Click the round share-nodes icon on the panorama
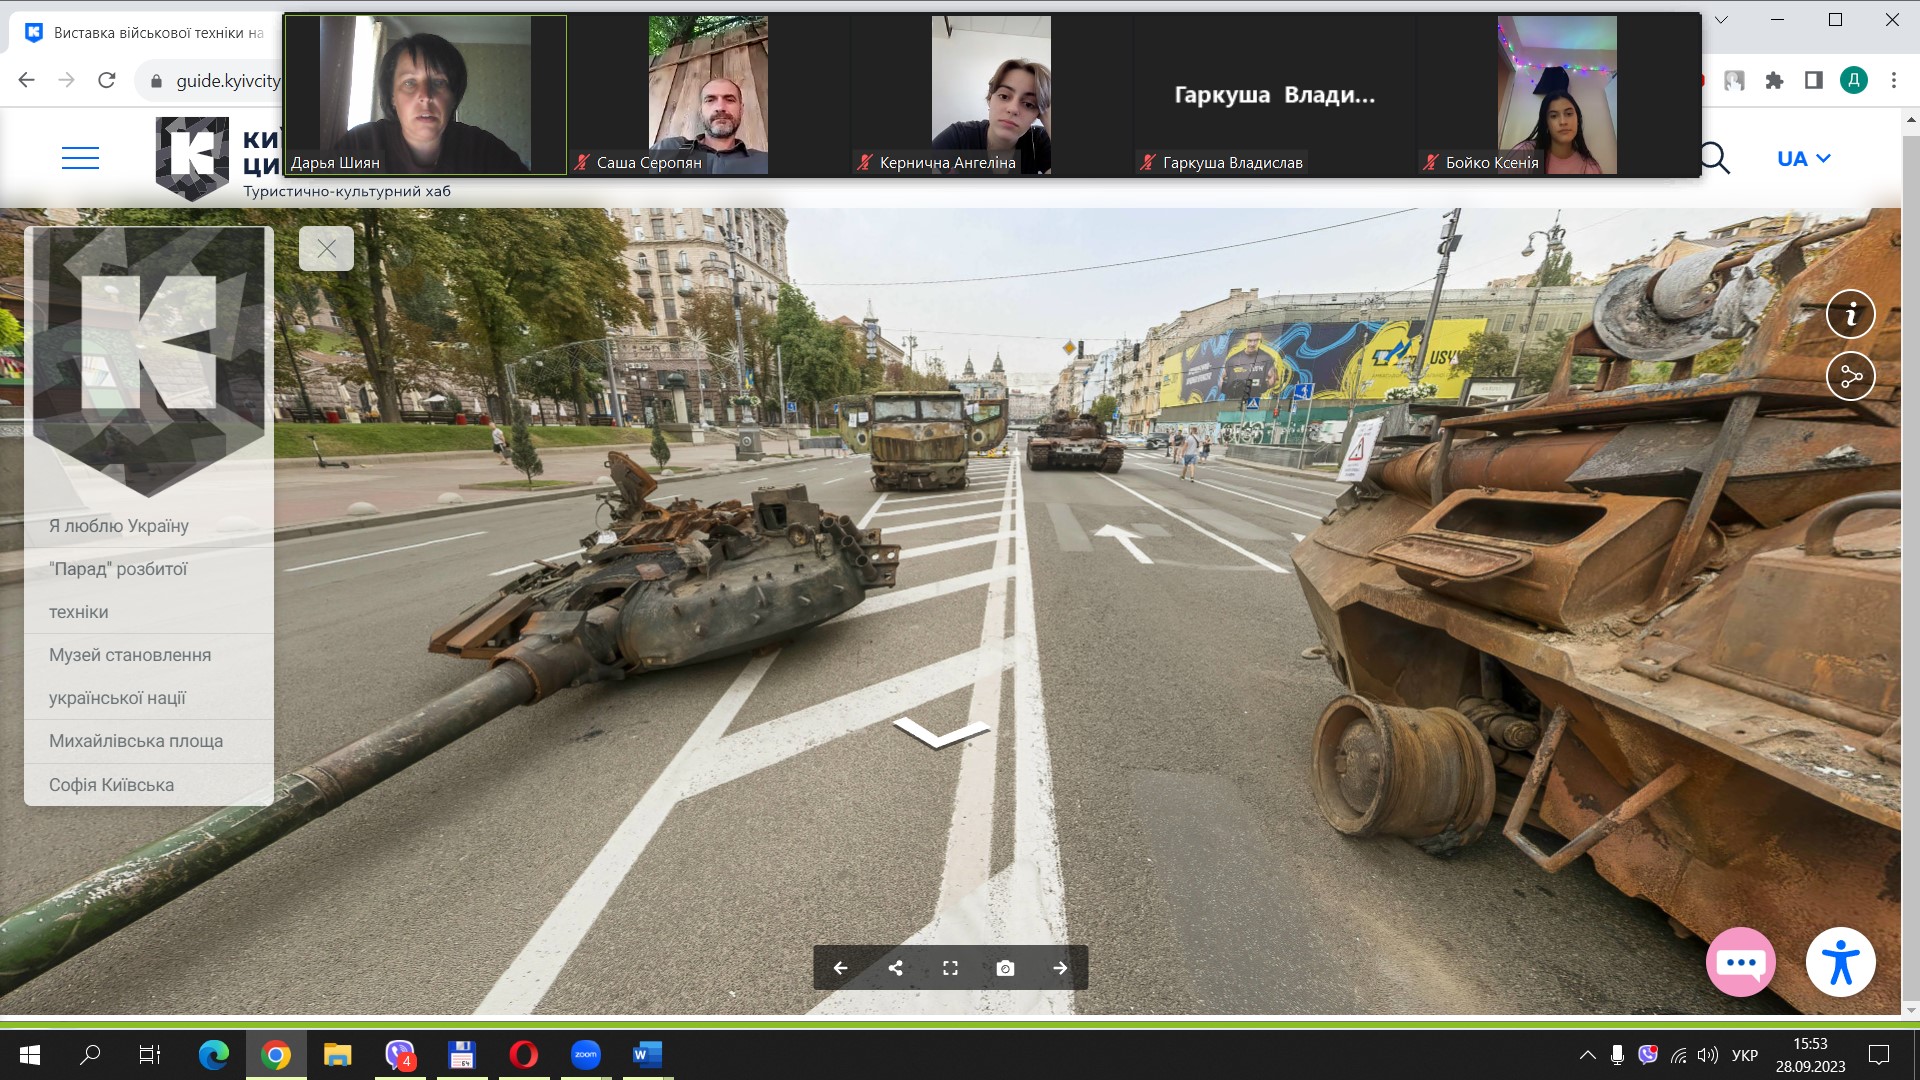 click(1850, 377)
